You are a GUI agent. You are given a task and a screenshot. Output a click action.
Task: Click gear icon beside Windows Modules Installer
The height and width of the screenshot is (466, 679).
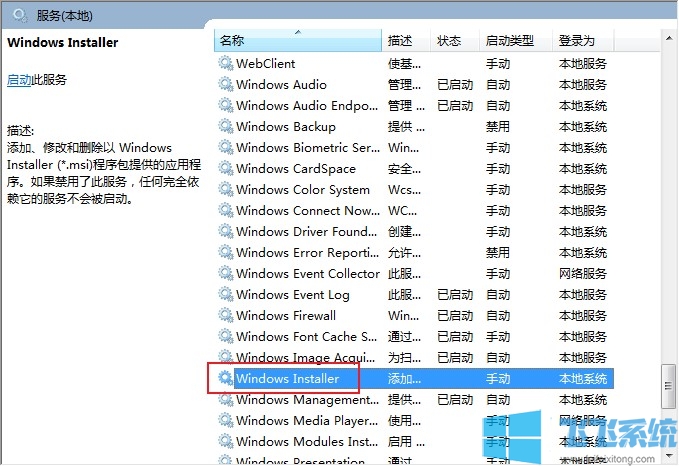tap(226, 441)
